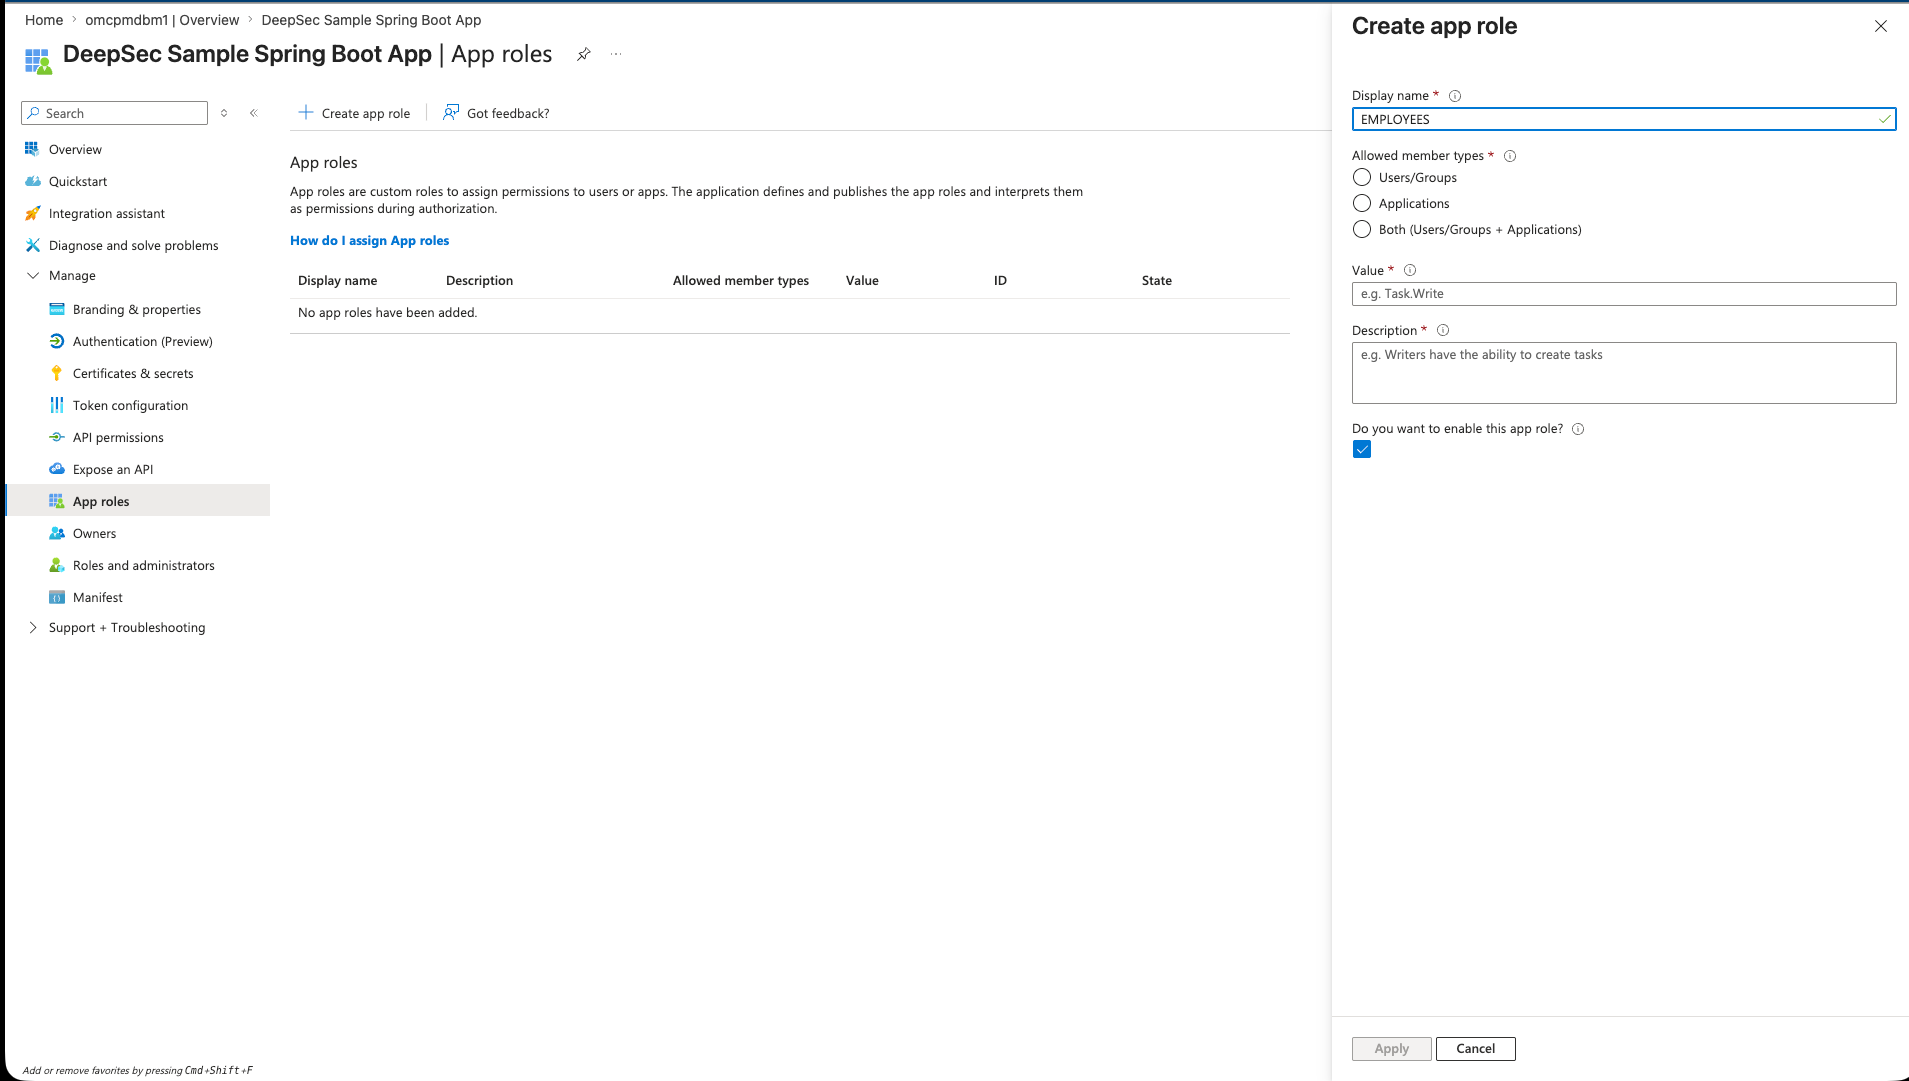Click the Roles and administrators icon
Screen dimensions: 1909x1081
57,565
